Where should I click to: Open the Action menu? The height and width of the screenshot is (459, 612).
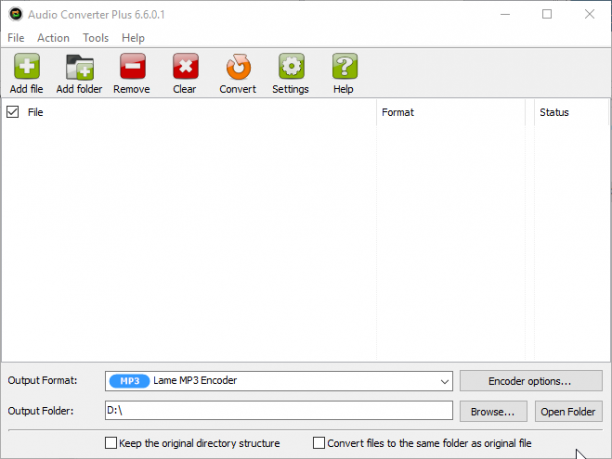(53, 38)
